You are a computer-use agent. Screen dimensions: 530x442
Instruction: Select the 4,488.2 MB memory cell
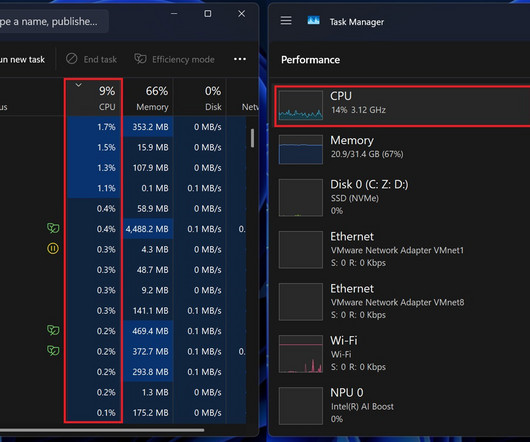pyautogui.click(x=148, y=229)
